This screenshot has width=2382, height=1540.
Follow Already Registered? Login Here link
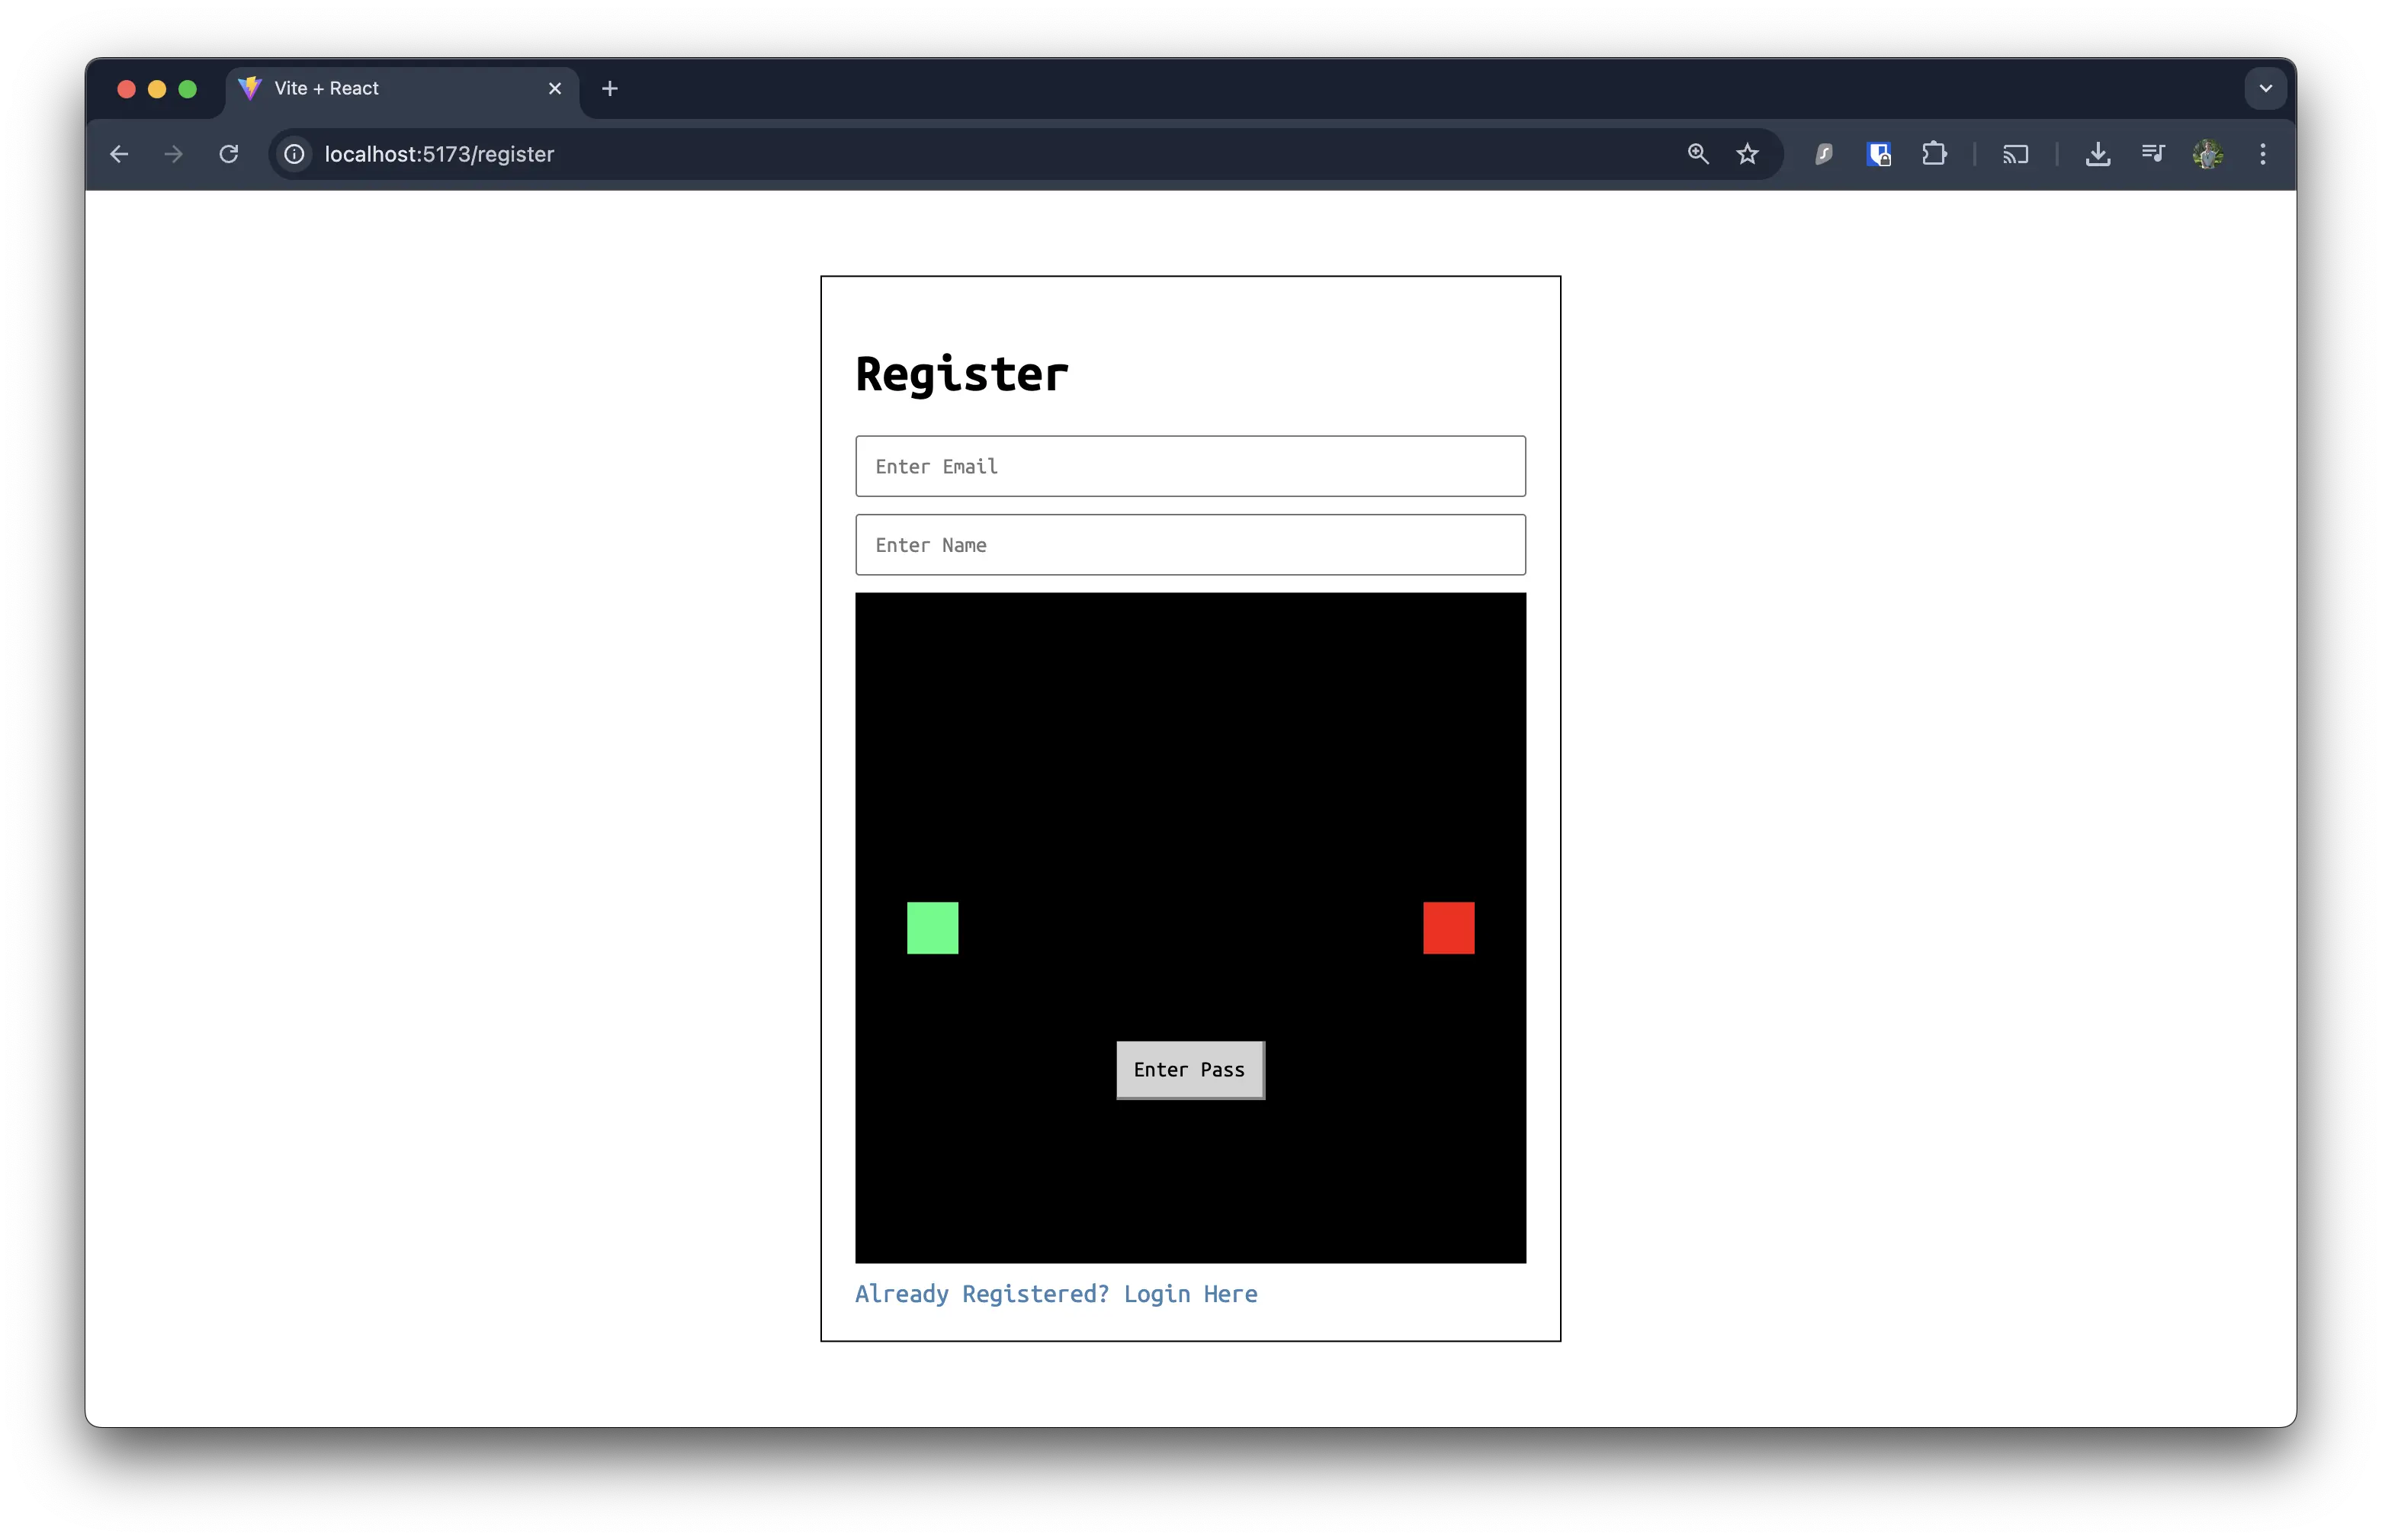1056,1294
